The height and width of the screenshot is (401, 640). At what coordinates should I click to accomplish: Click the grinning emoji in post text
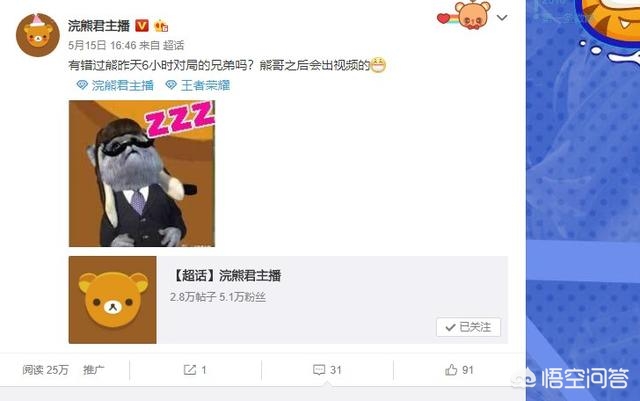point(378,65)
